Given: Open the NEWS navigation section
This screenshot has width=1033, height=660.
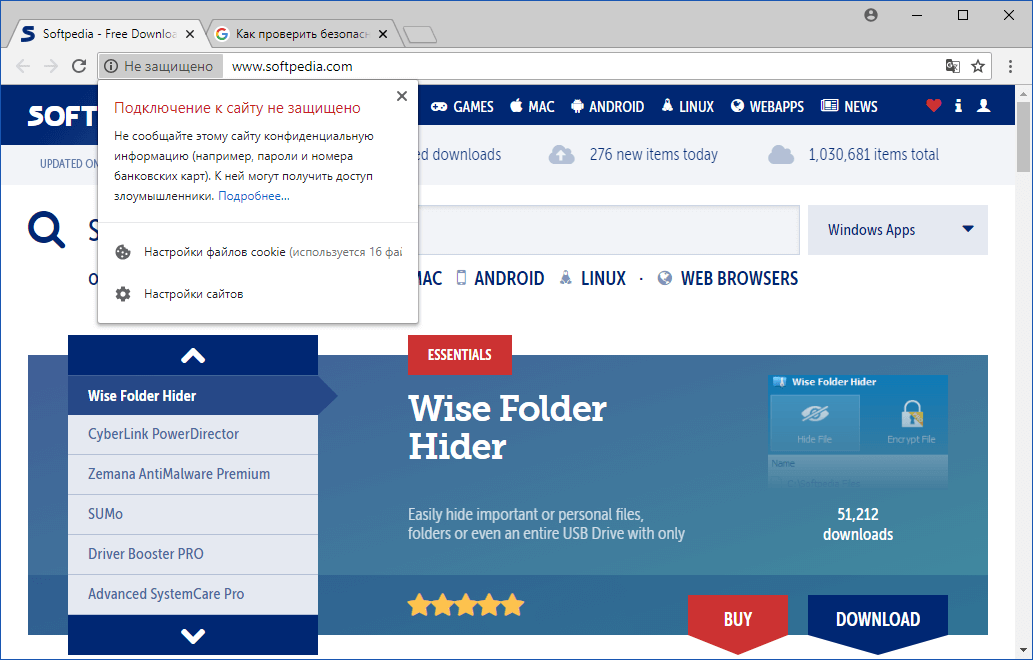Looking at the screenshot, I should (849, 106).
